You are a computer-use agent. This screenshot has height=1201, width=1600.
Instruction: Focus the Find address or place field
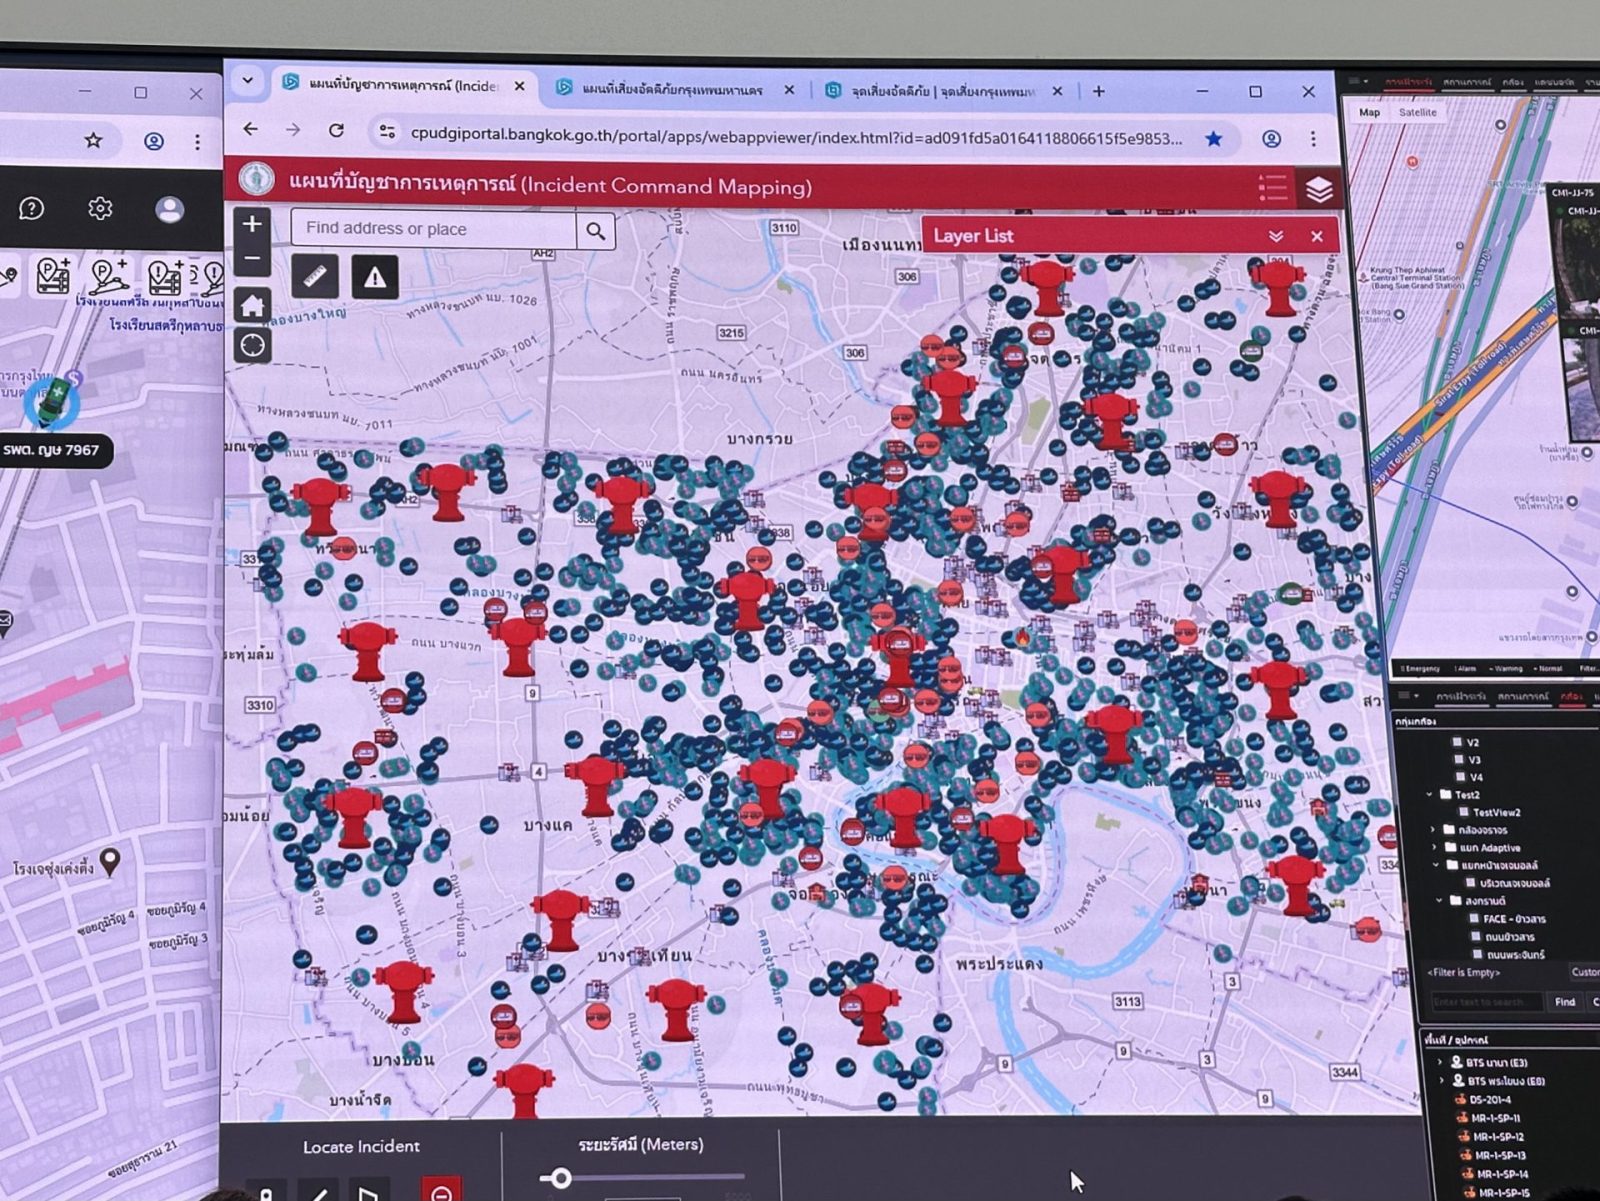(x=433, y=229)
